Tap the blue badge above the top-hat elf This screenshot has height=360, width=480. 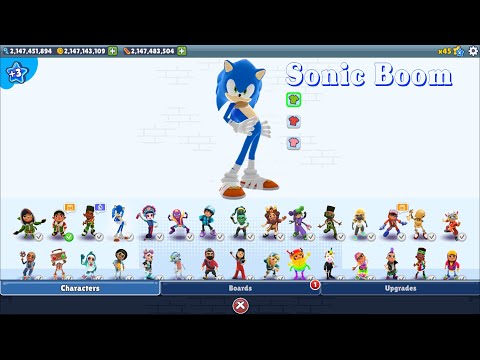pos(100,207)
